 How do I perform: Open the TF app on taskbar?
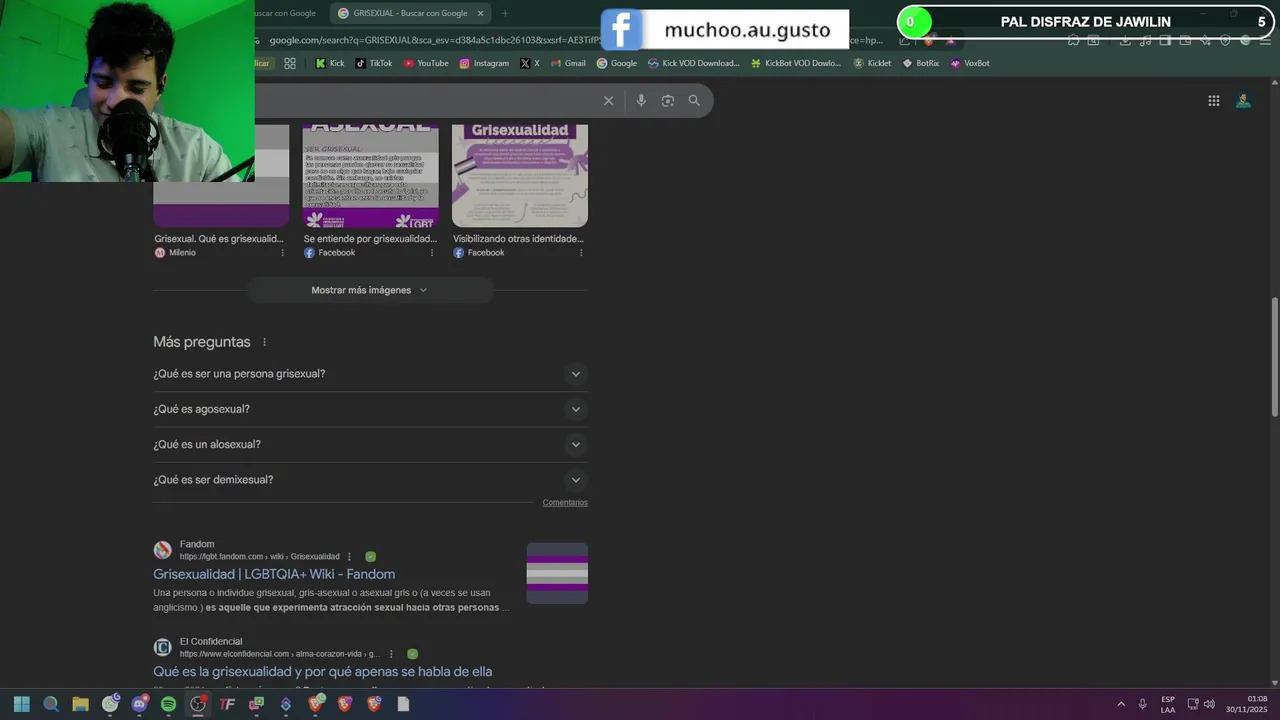tap(227, 704)
